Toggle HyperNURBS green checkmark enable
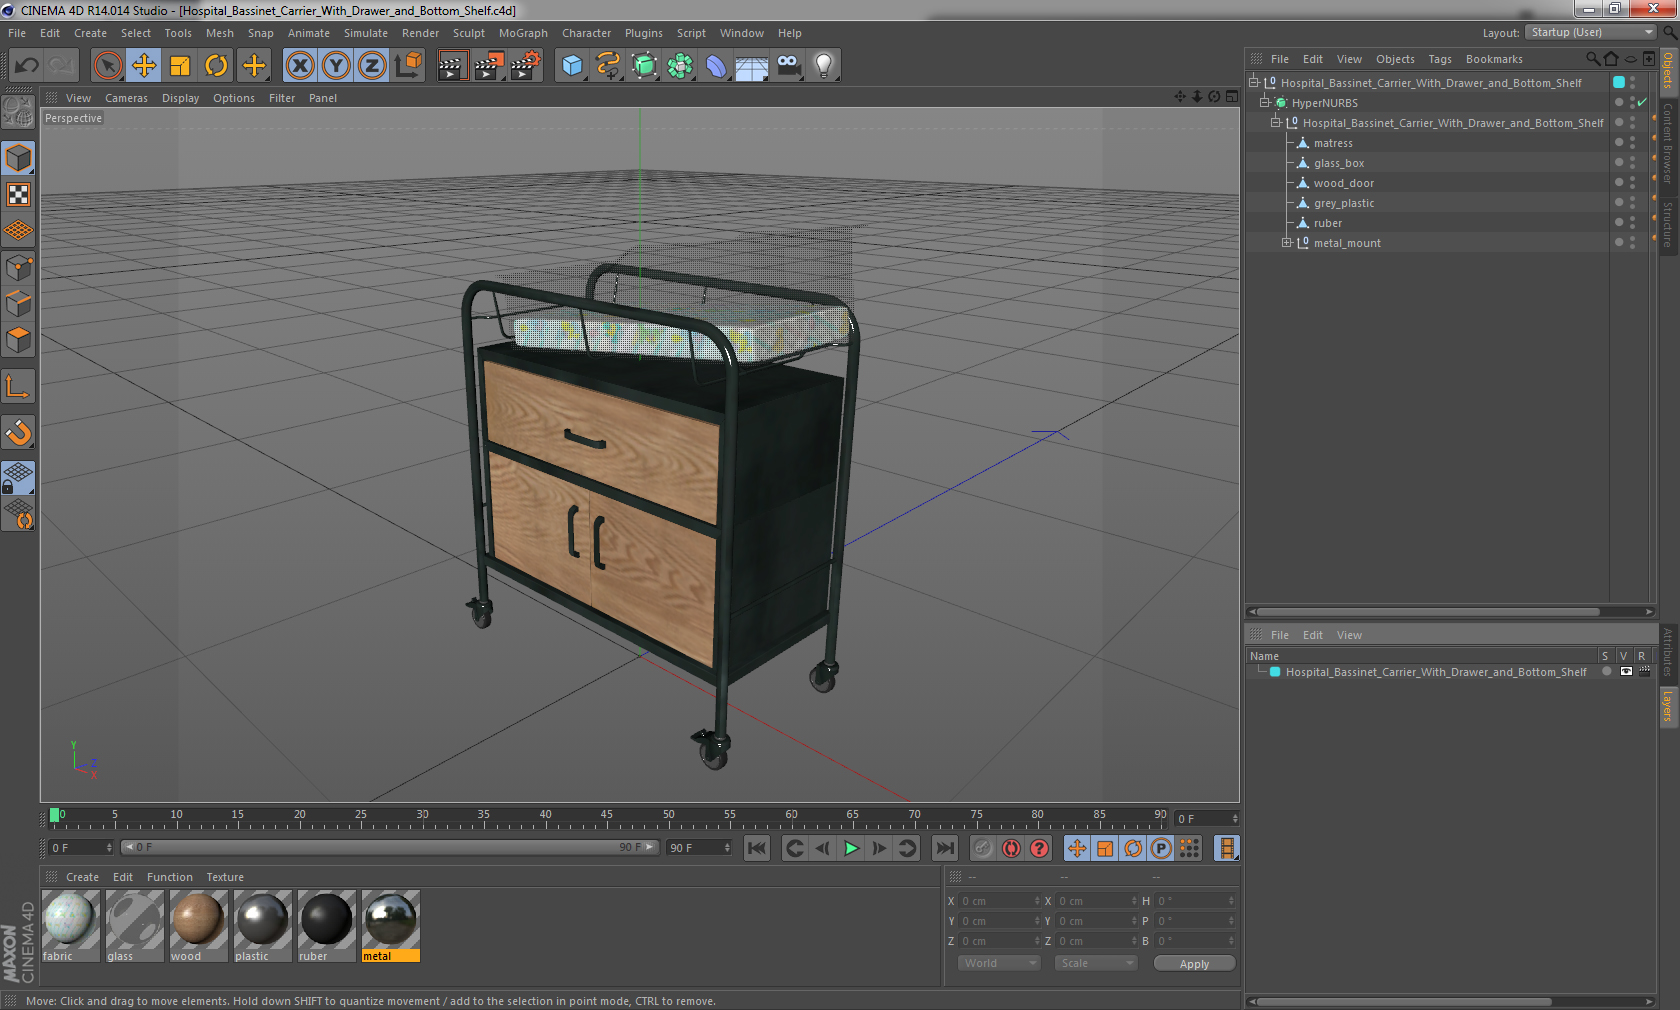This screenshot has width=1680, height=1010. pyautogui.click(x=1642, y=102)
